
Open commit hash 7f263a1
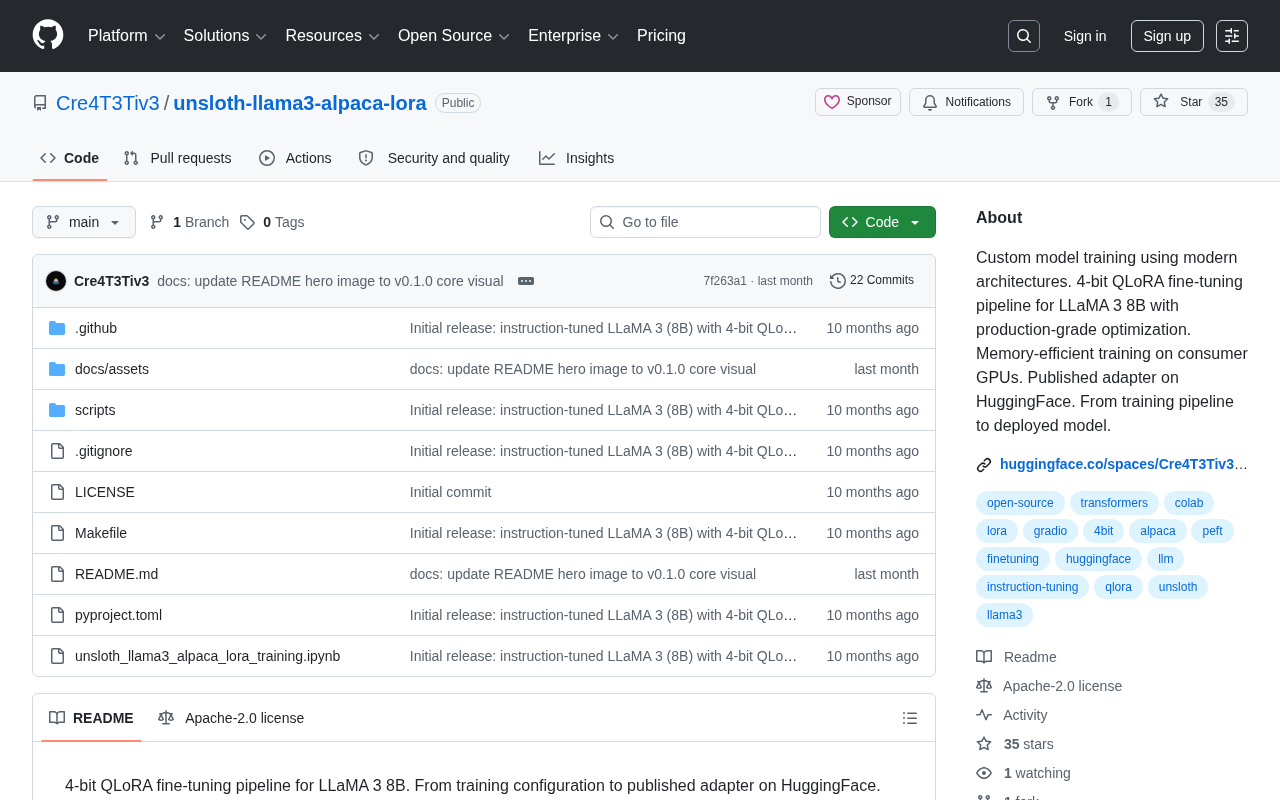[x=725, y=281]
